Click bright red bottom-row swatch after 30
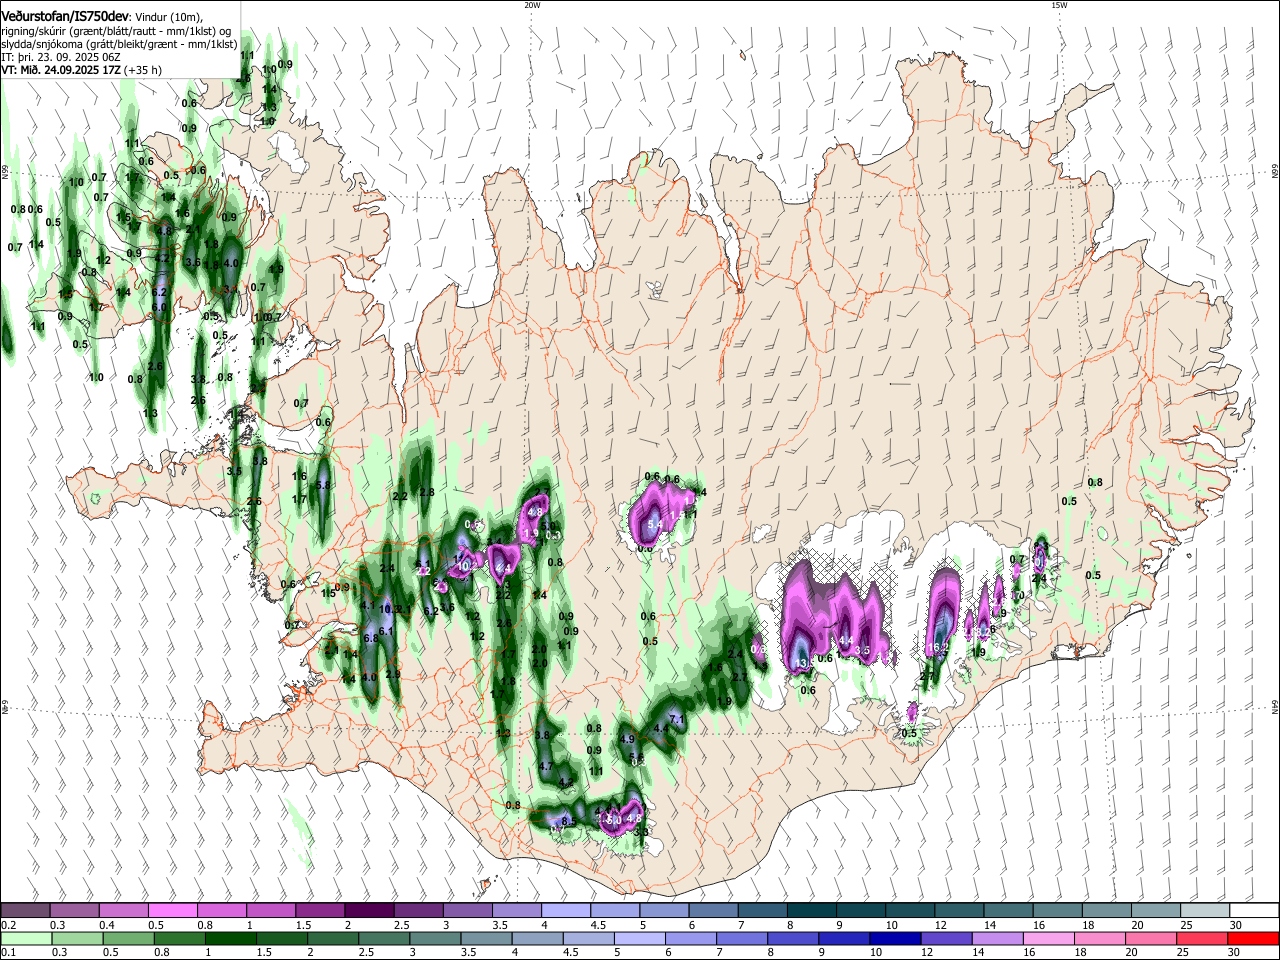The height and width of the screenshot is (960, 1280). 1253,939
